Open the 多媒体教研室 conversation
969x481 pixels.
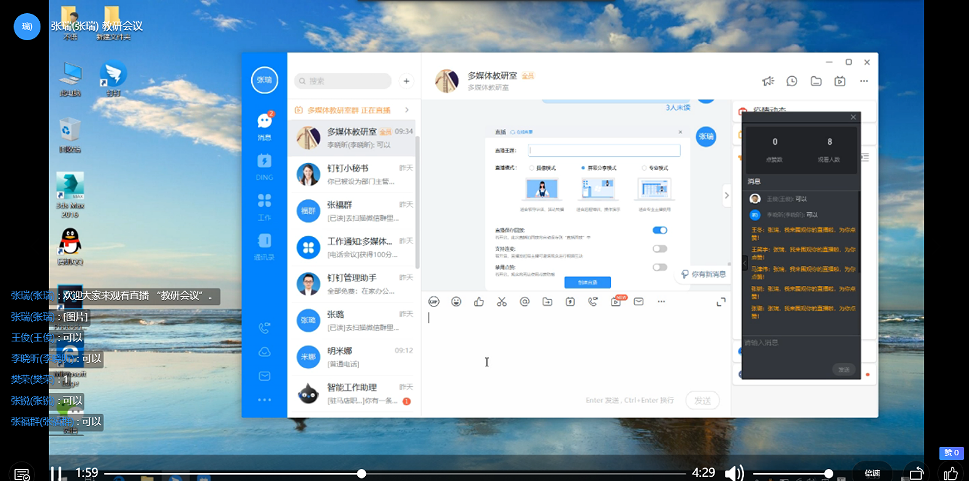(352, 138)
